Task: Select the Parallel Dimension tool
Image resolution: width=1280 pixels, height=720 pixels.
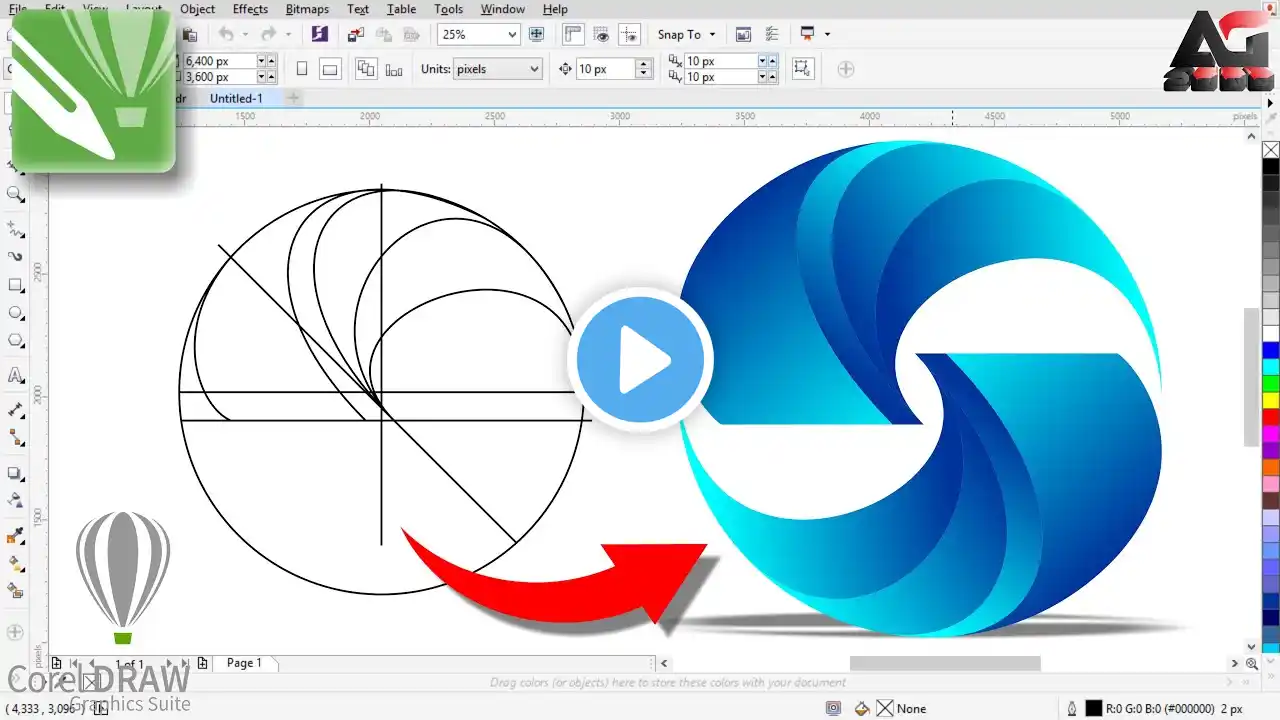Action: tap(15, 410)
